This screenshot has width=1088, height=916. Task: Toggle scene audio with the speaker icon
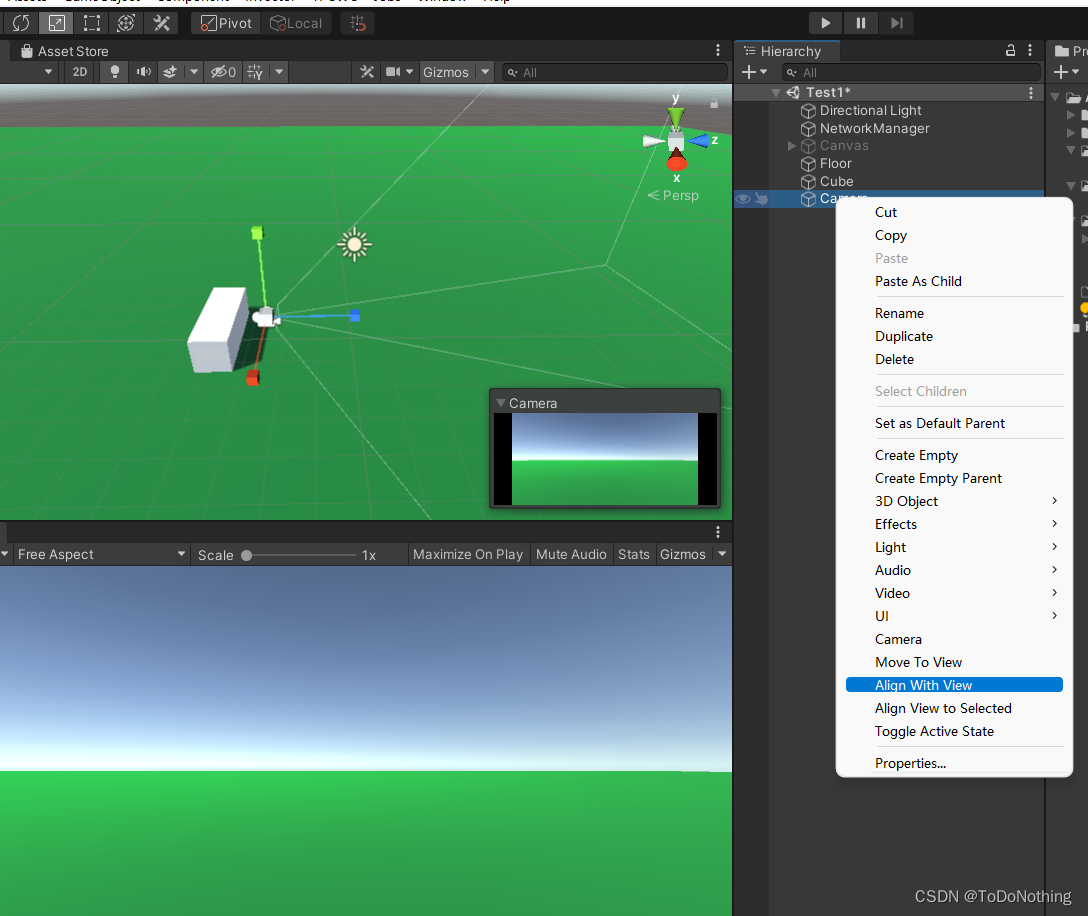click(144, 71)
